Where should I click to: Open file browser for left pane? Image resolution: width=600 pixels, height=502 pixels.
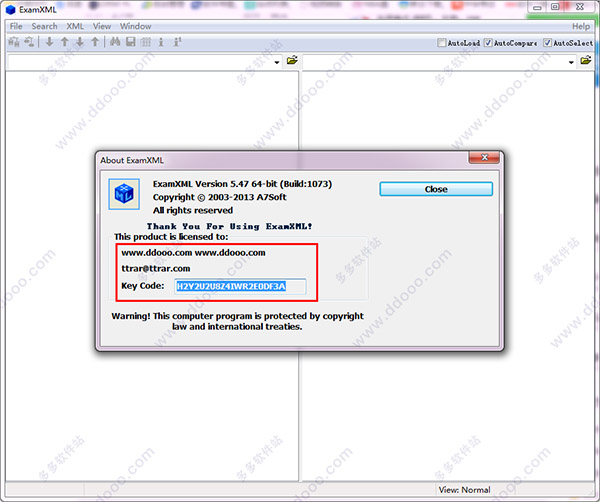[x=292, y=60]
